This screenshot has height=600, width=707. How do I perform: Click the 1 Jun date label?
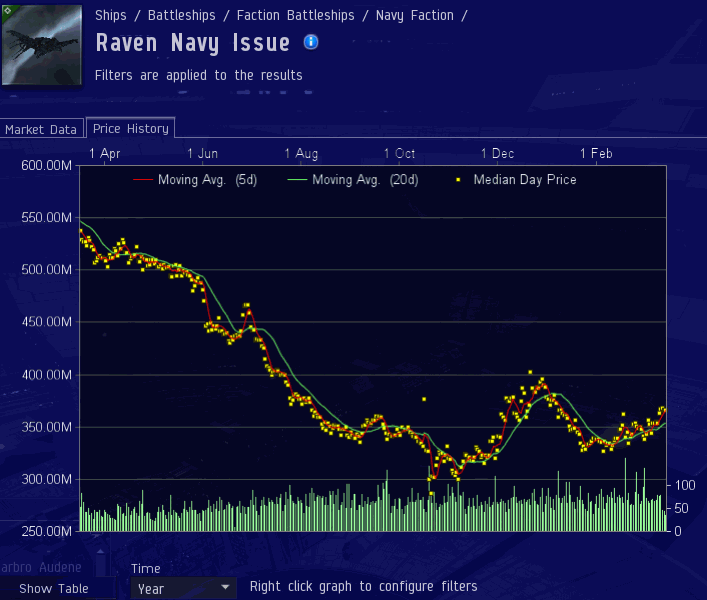click(x=202, y=153)
